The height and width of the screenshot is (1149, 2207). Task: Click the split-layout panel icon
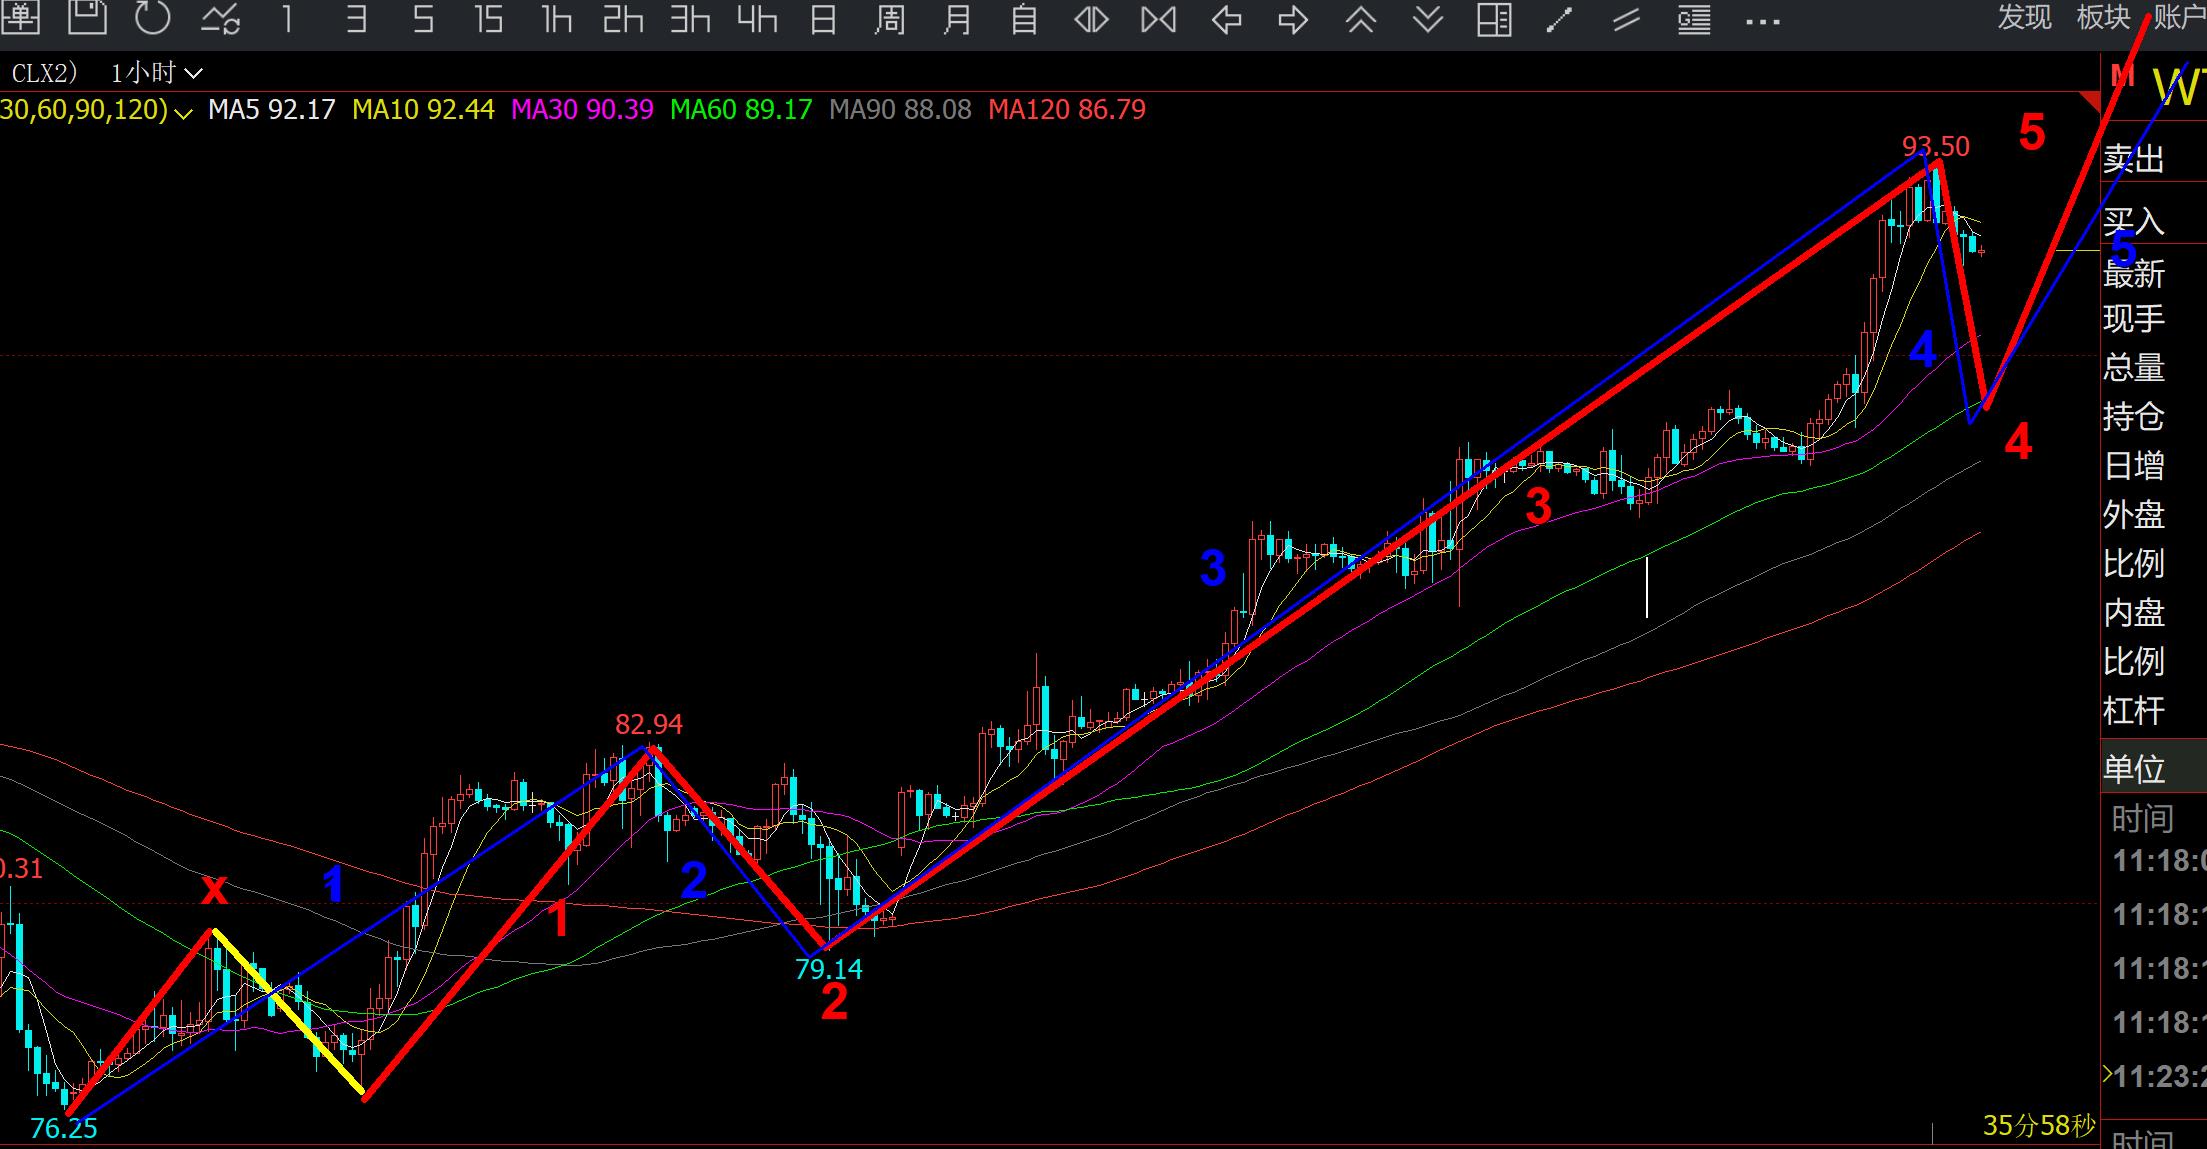pos(1494,18)
